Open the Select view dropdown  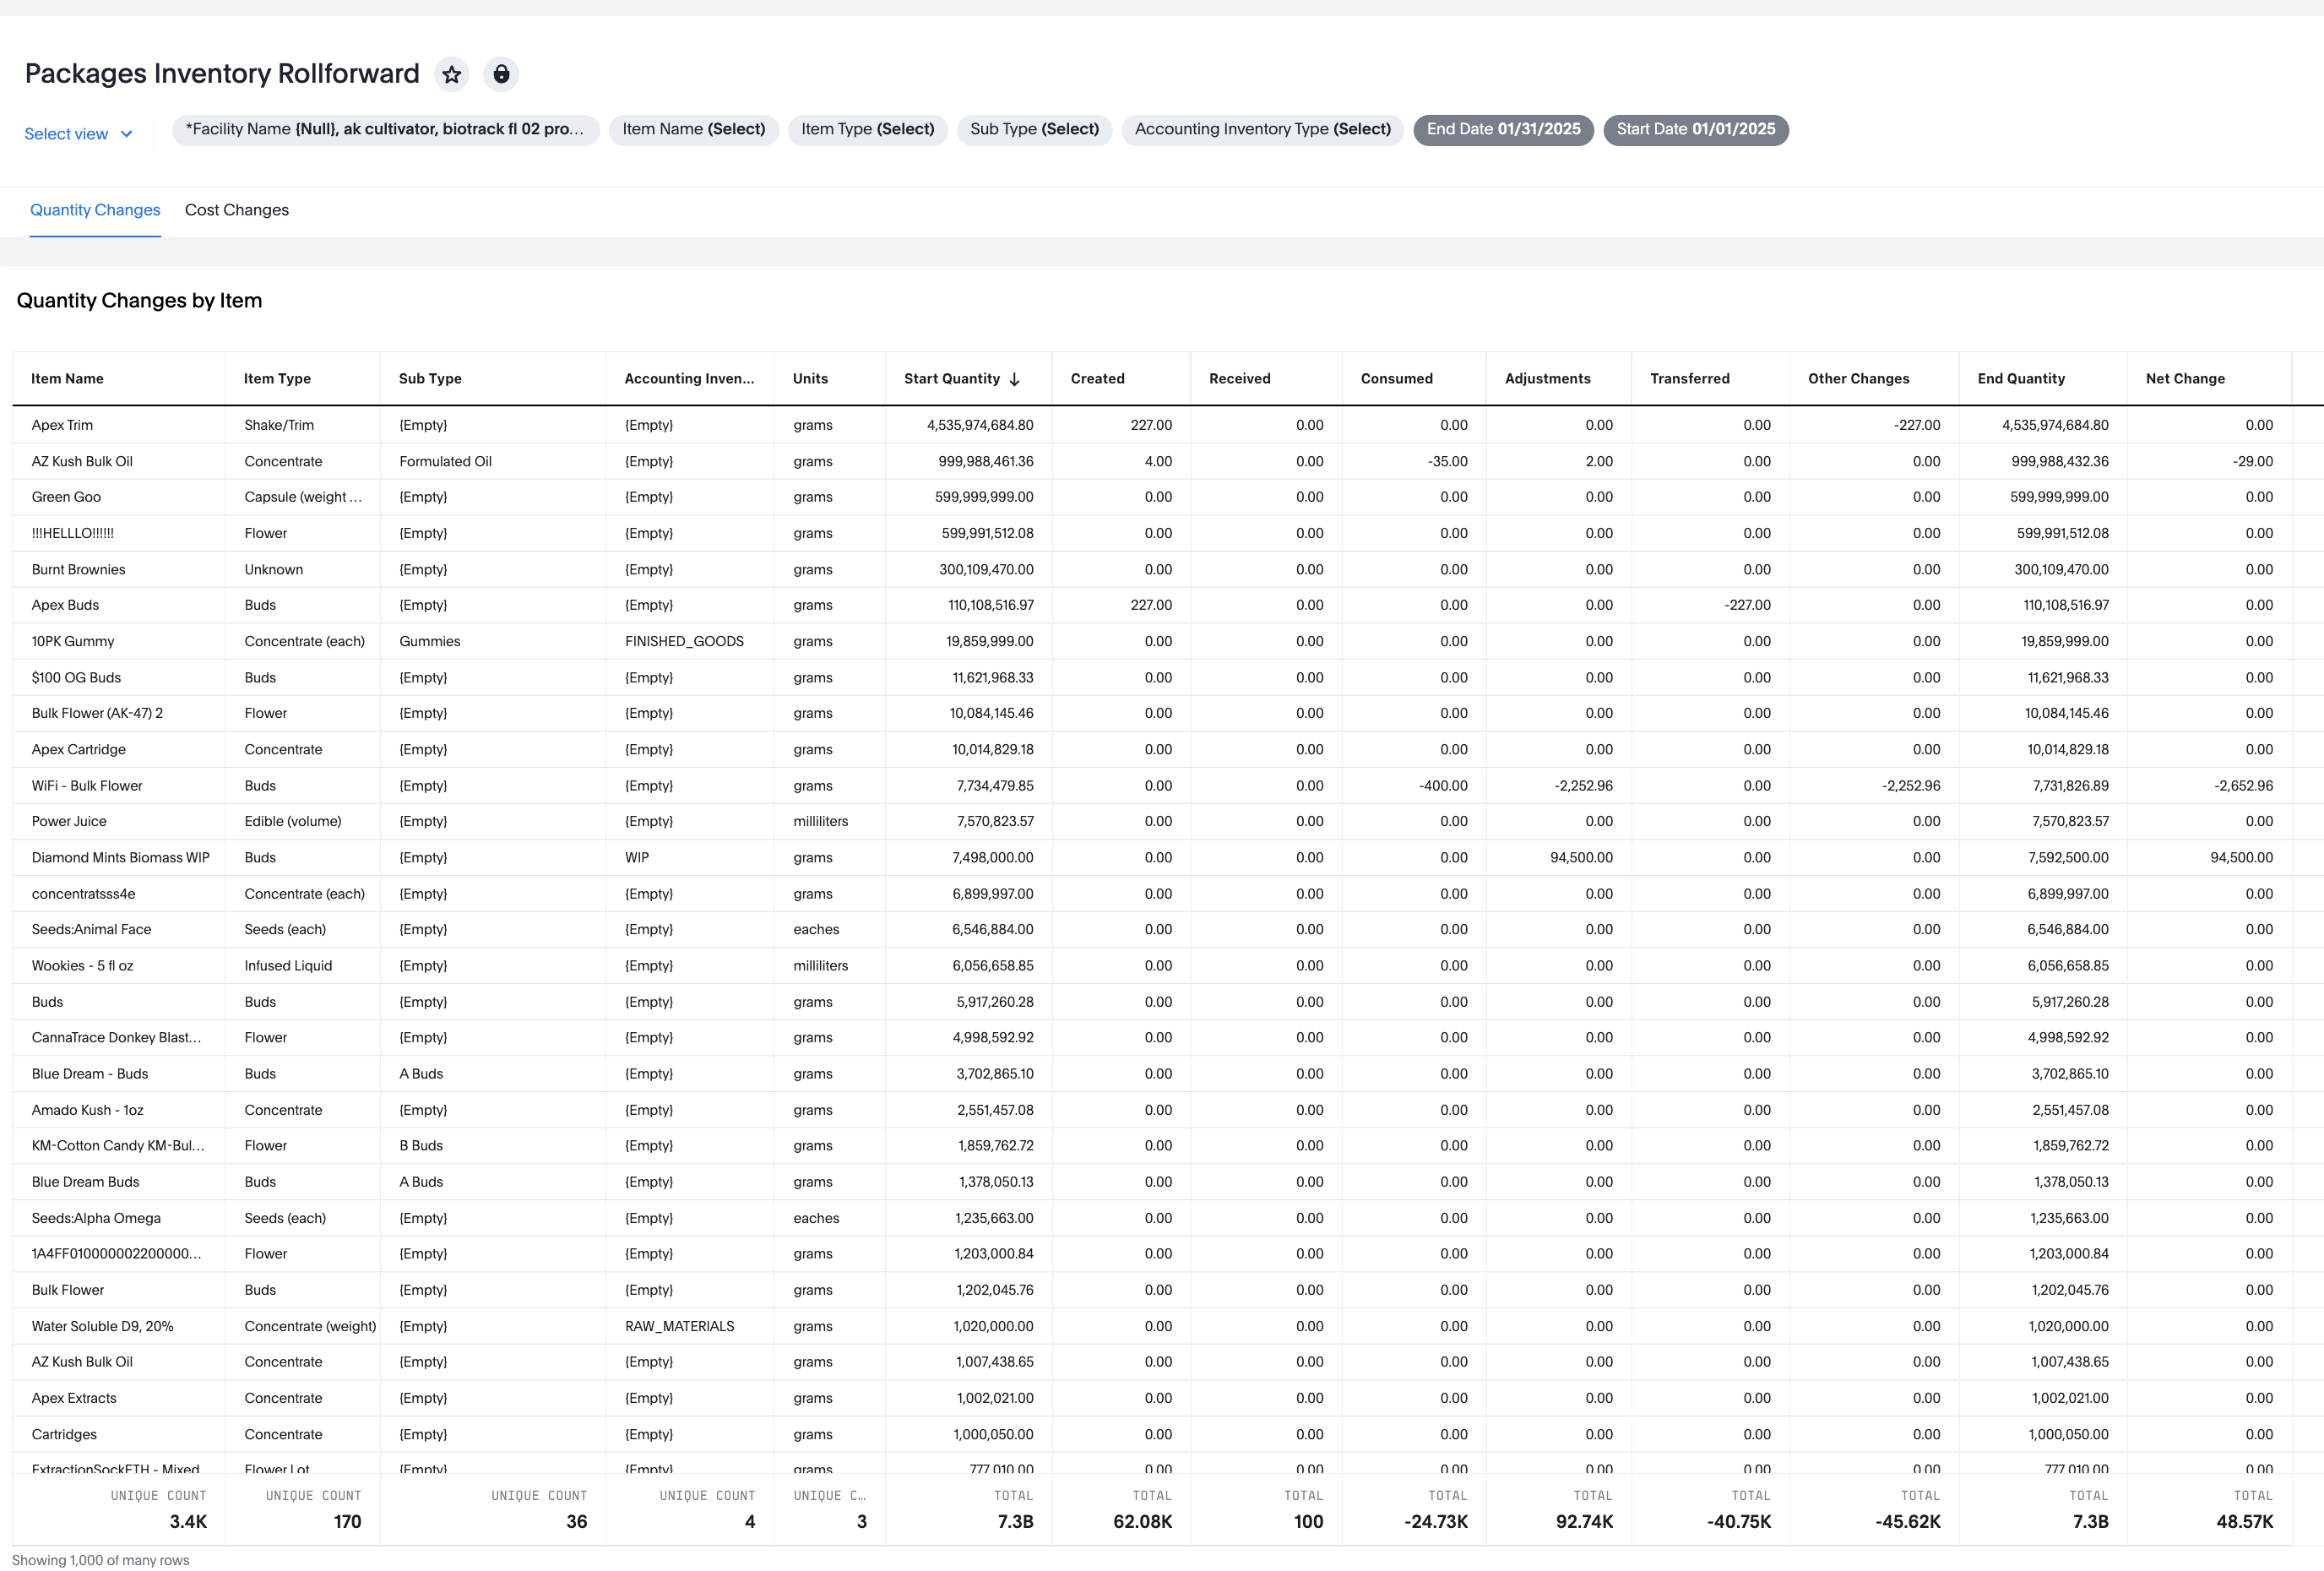(79, 134)
